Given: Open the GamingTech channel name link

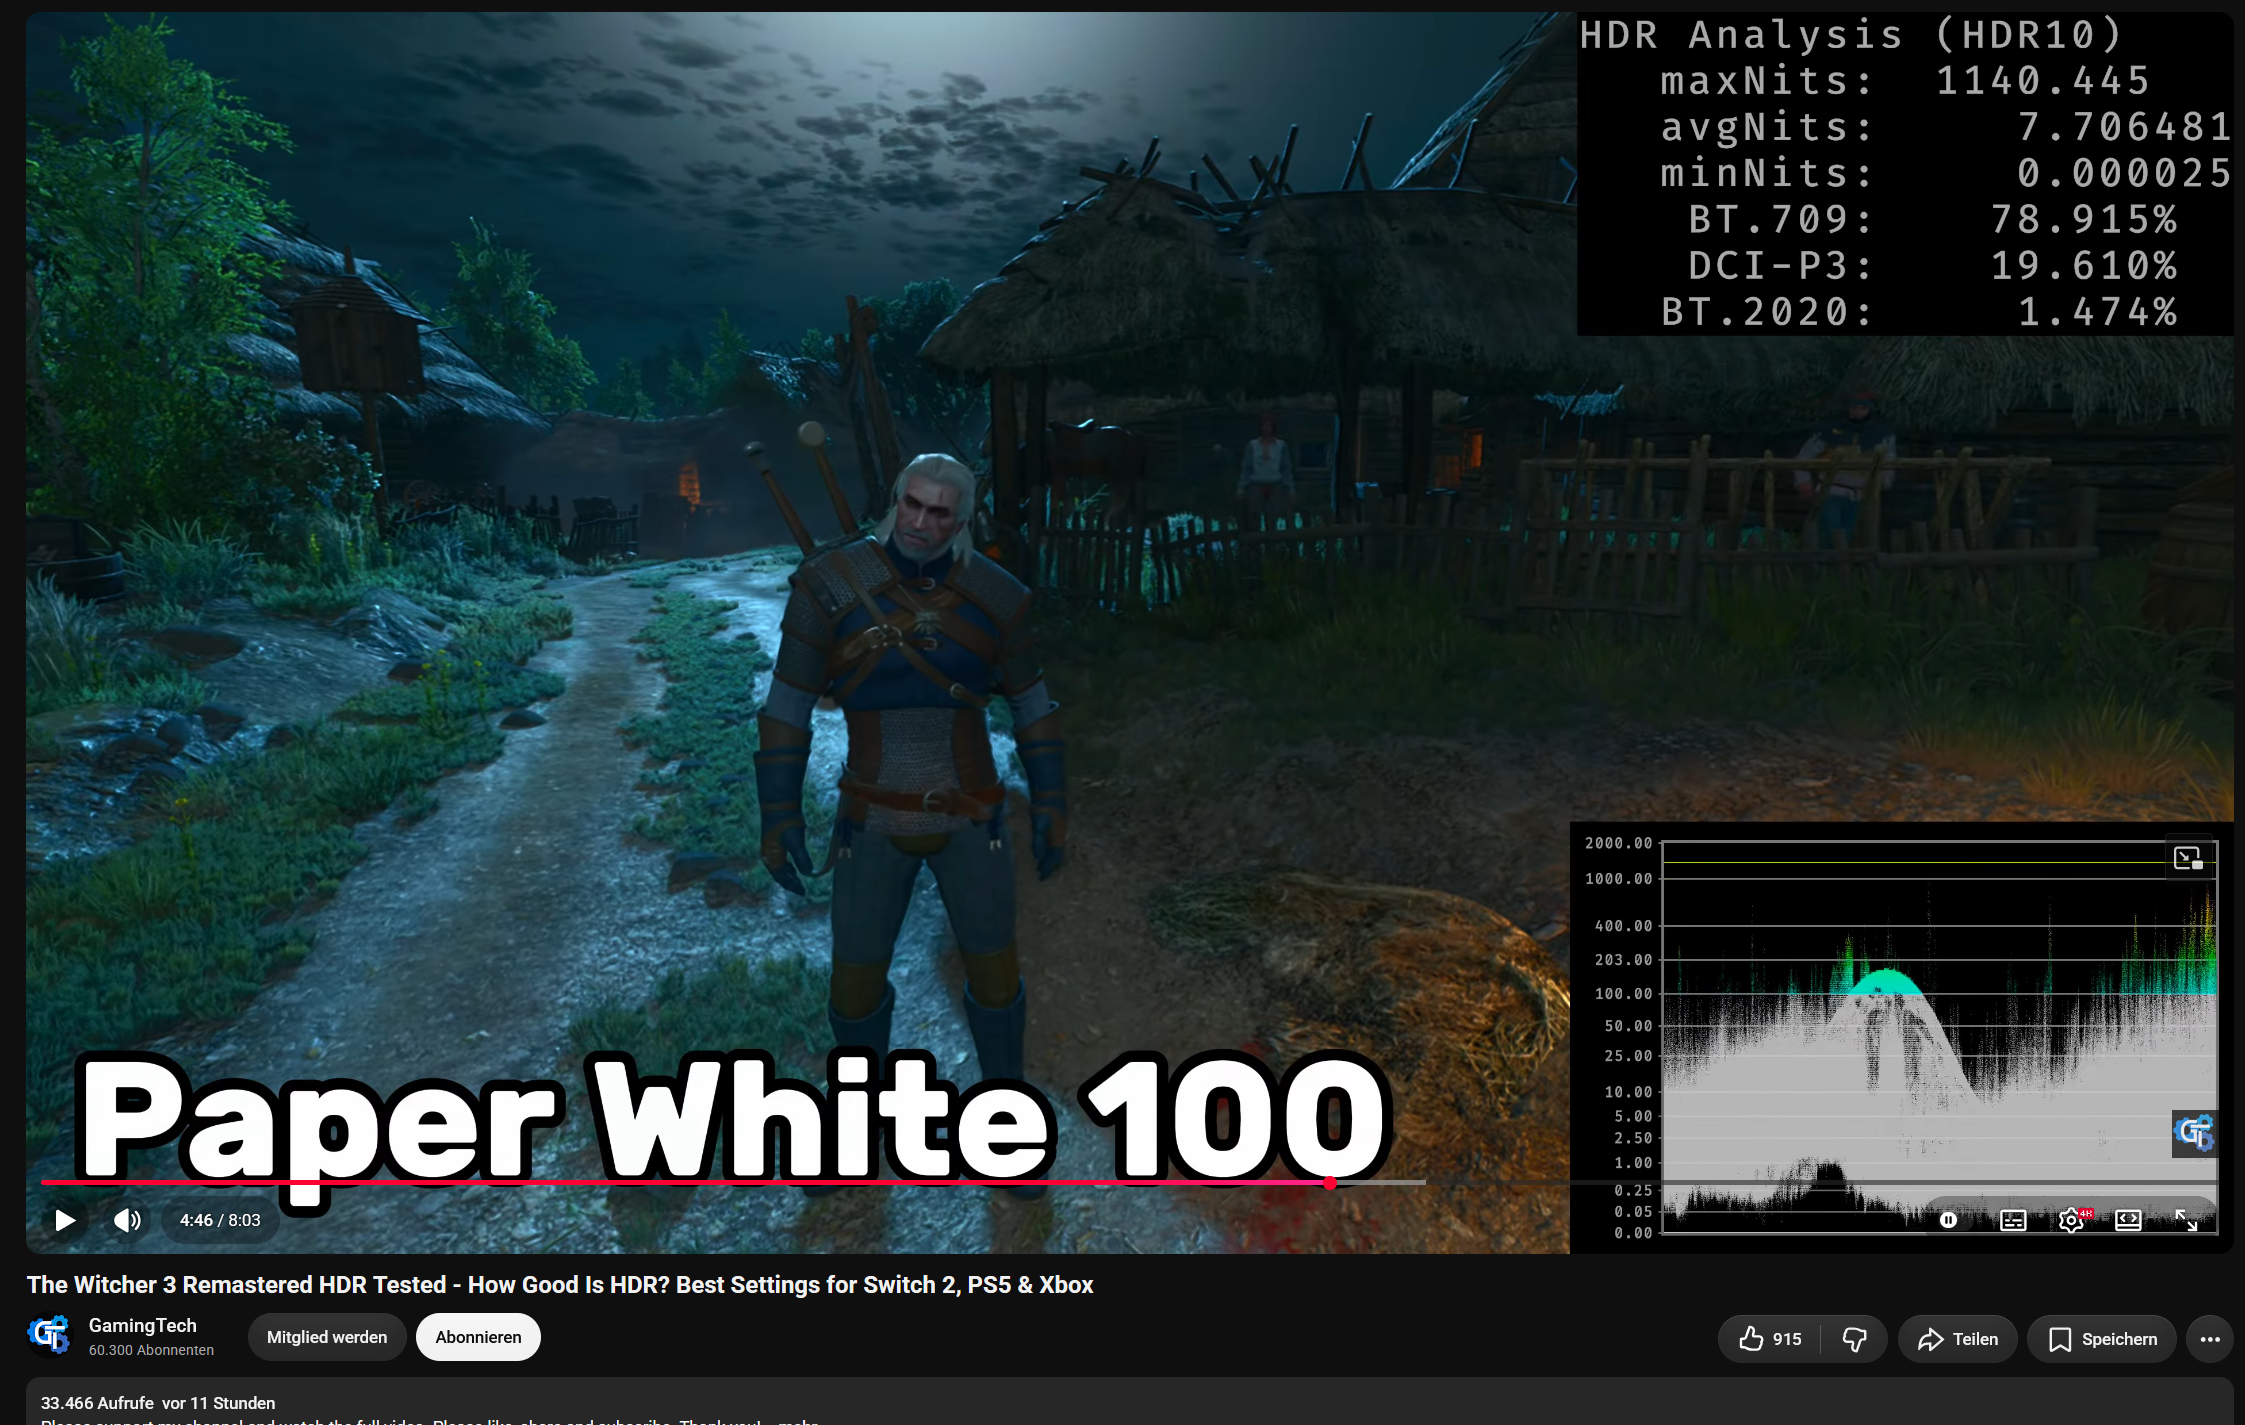Looking at the screenshot, I should pos(143,1325).
